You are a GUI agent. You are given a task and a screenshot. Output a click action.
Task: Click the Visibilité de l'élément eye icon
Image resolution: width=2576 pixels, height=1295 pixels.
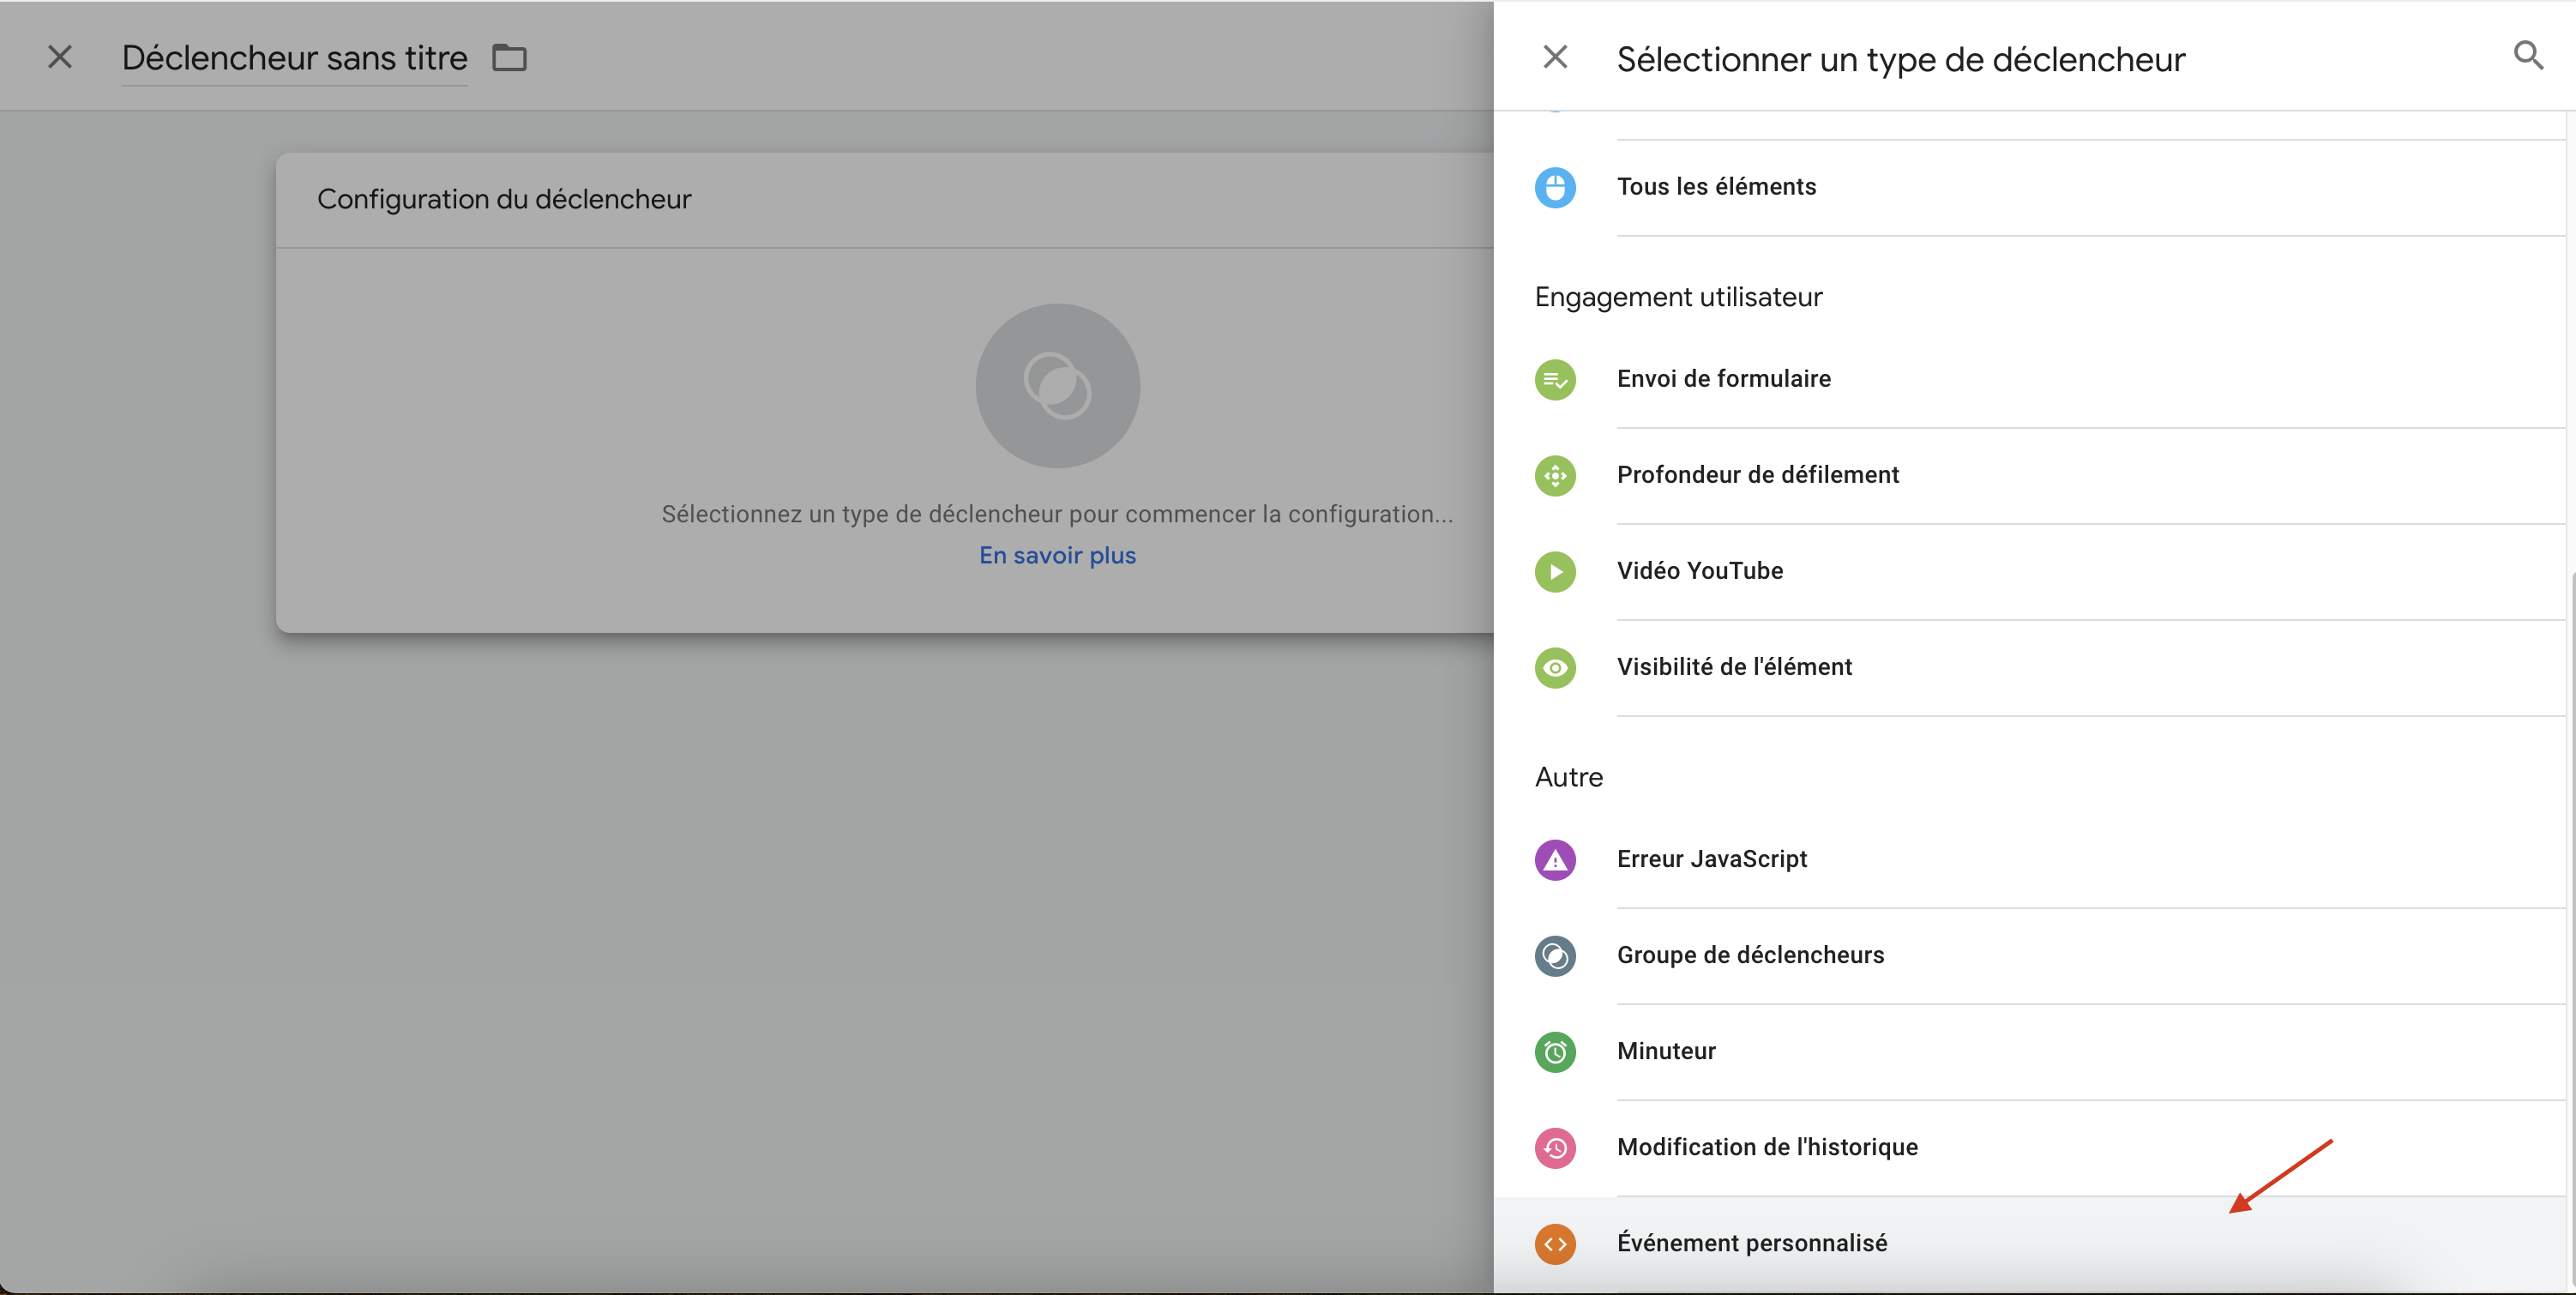click(x=1554, y=667)
